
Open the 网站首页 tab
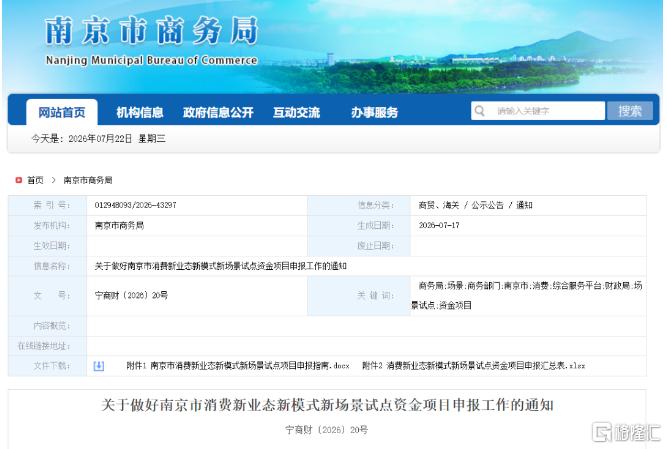62,112
